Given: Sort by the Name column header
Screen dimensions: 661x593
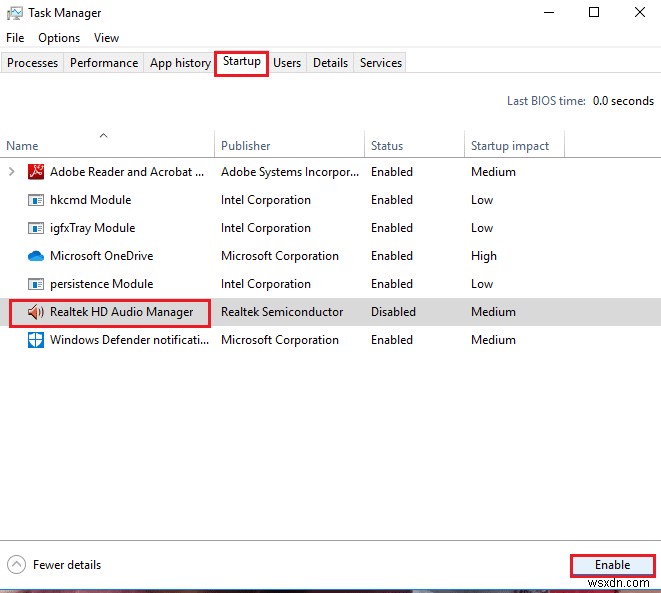Looking at the screenshot, I should tap(107, 145).
